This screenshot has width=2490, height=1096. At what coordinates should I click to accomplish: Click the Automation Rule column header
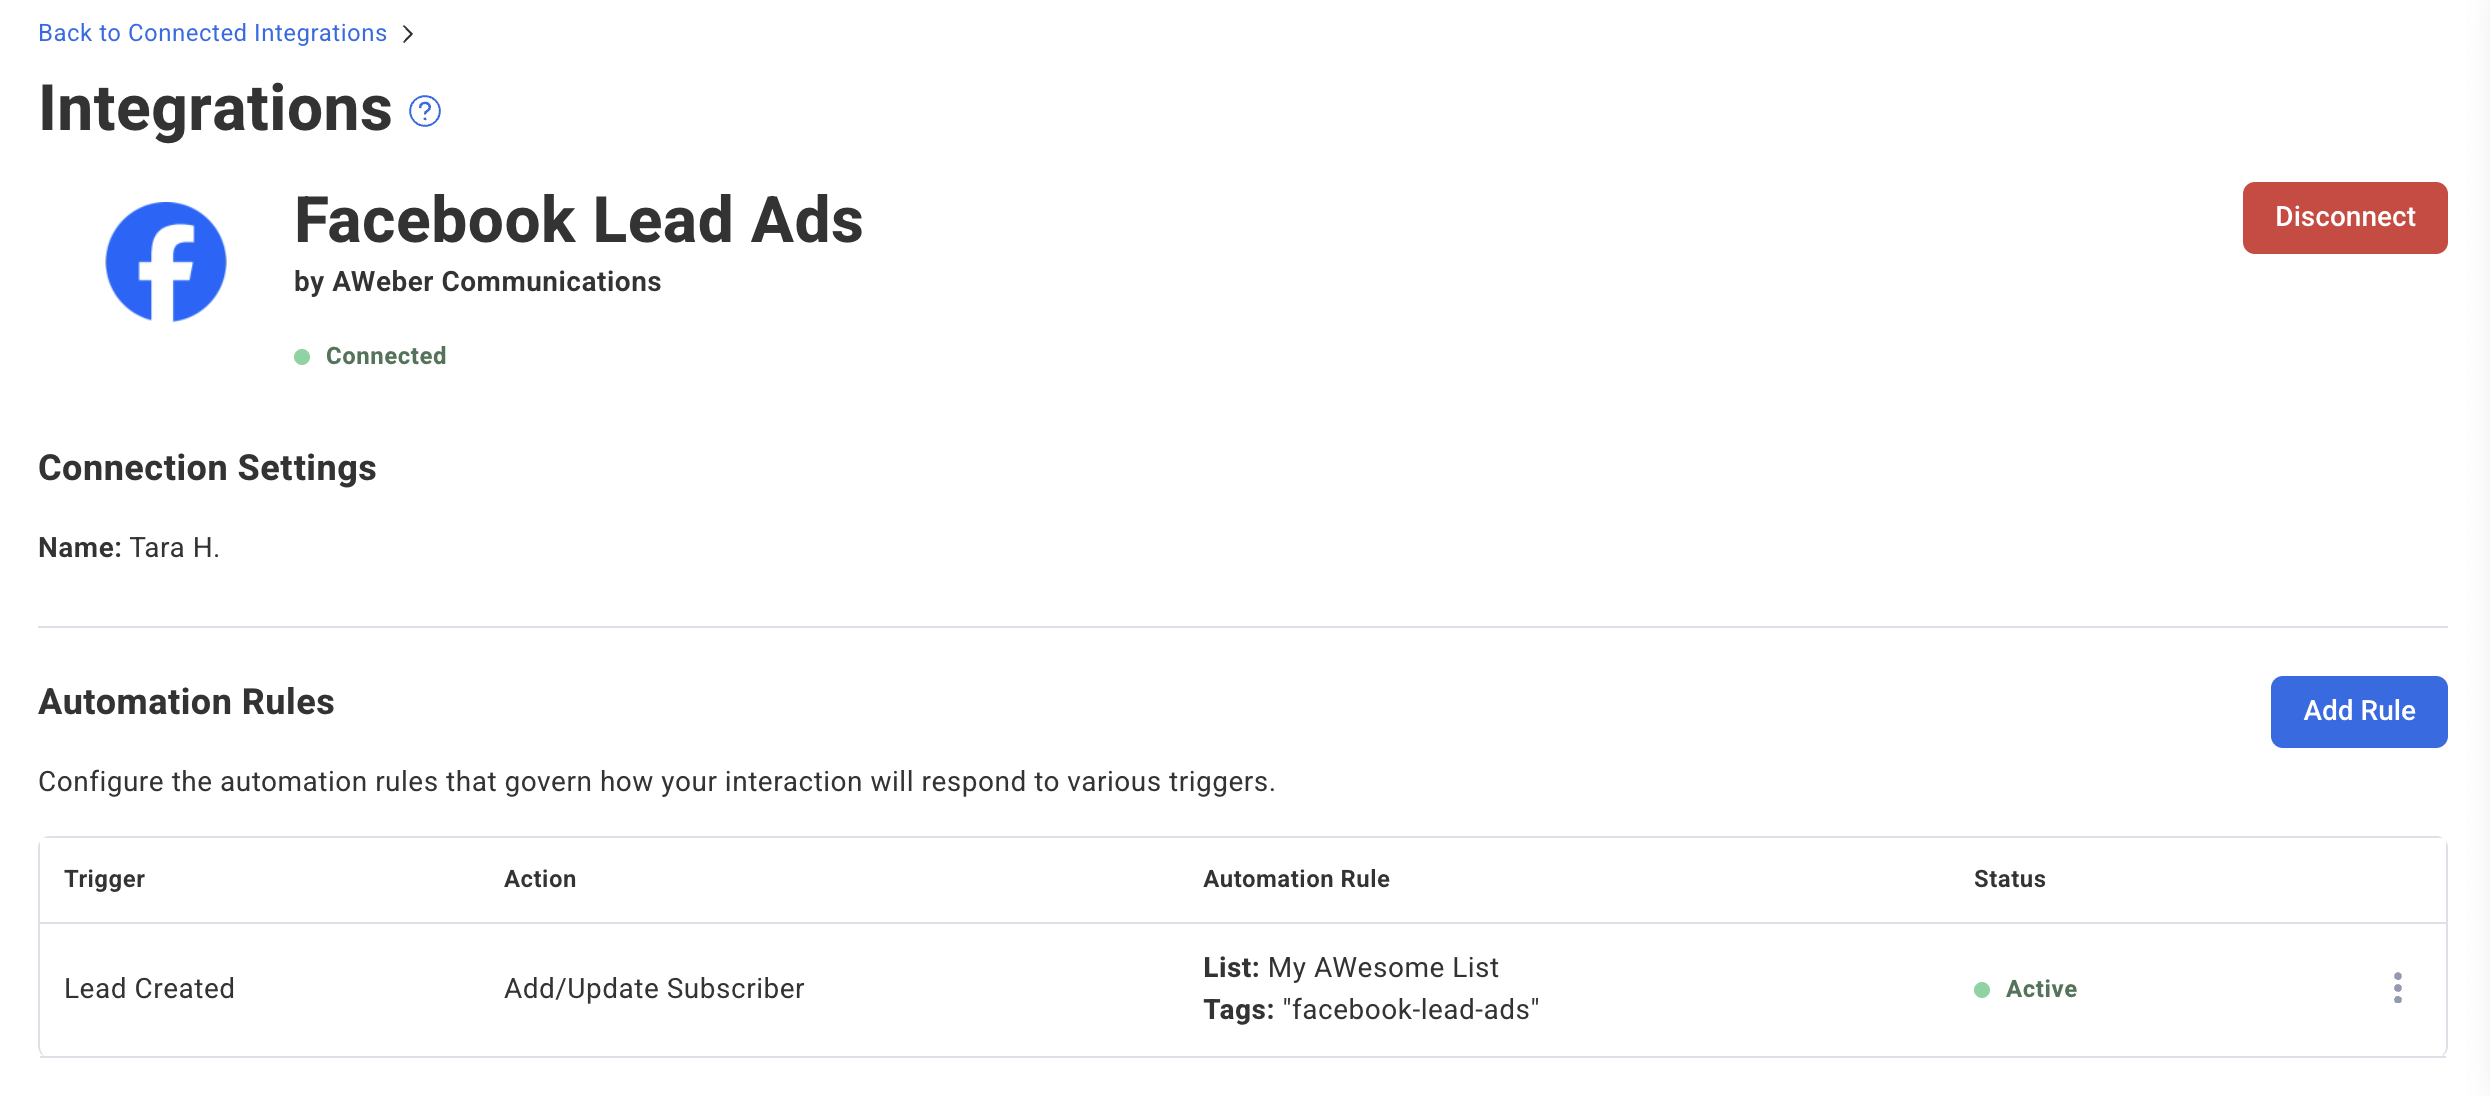point(1296,879)
